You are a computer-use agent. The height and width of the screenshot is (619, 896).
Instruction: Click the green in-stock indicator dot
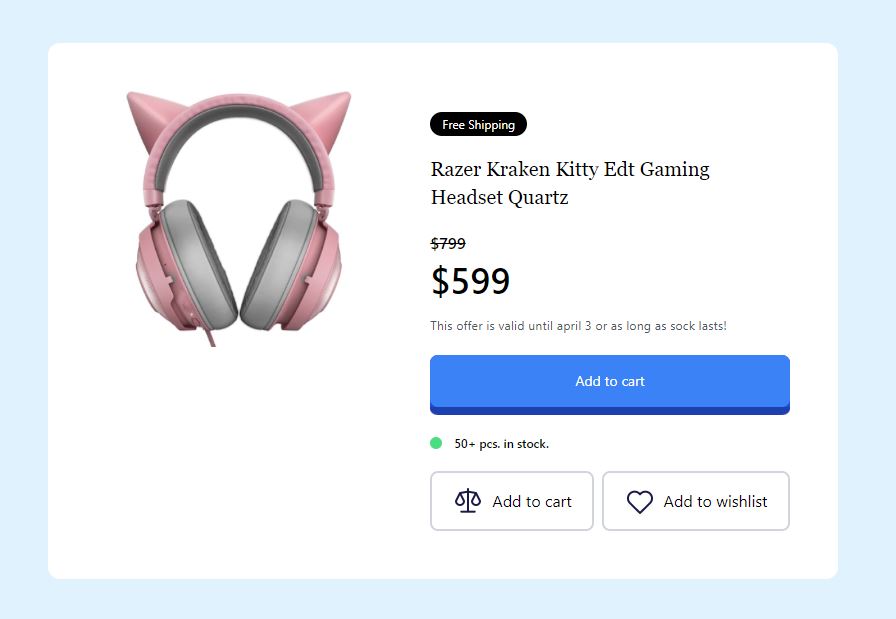point(436,443)
